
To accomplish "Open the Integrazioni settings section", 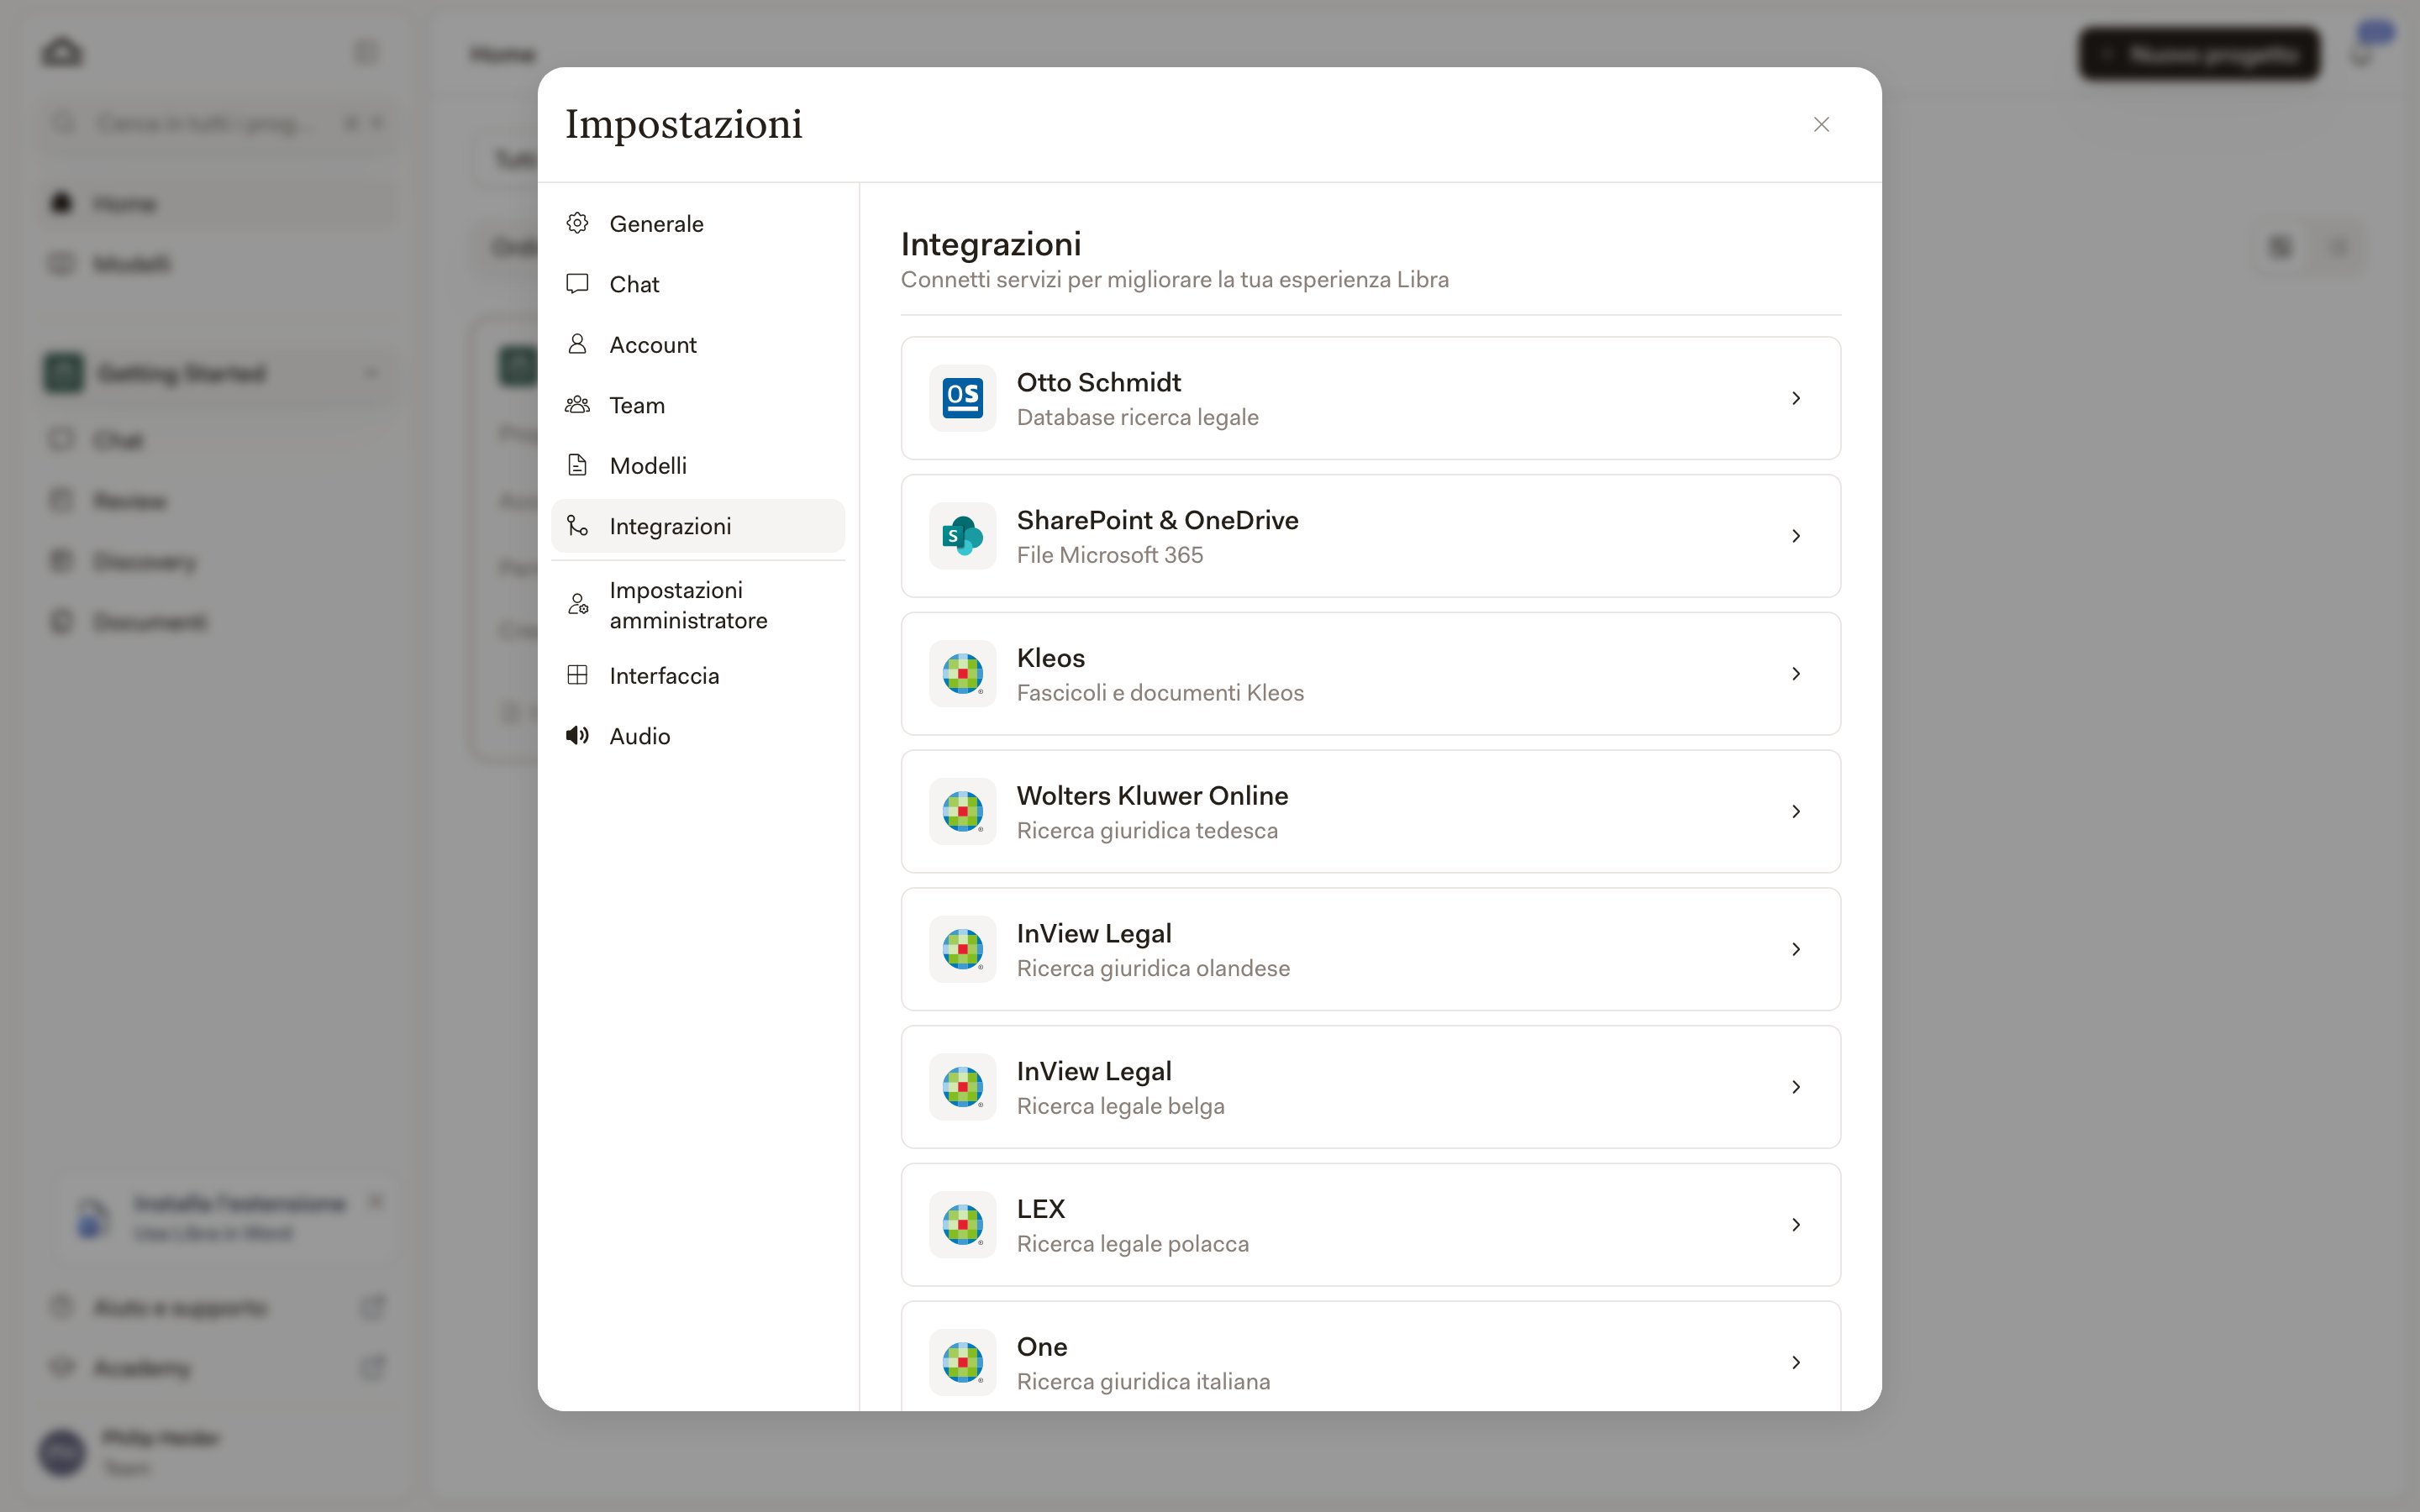I will (x=698, y=526).
